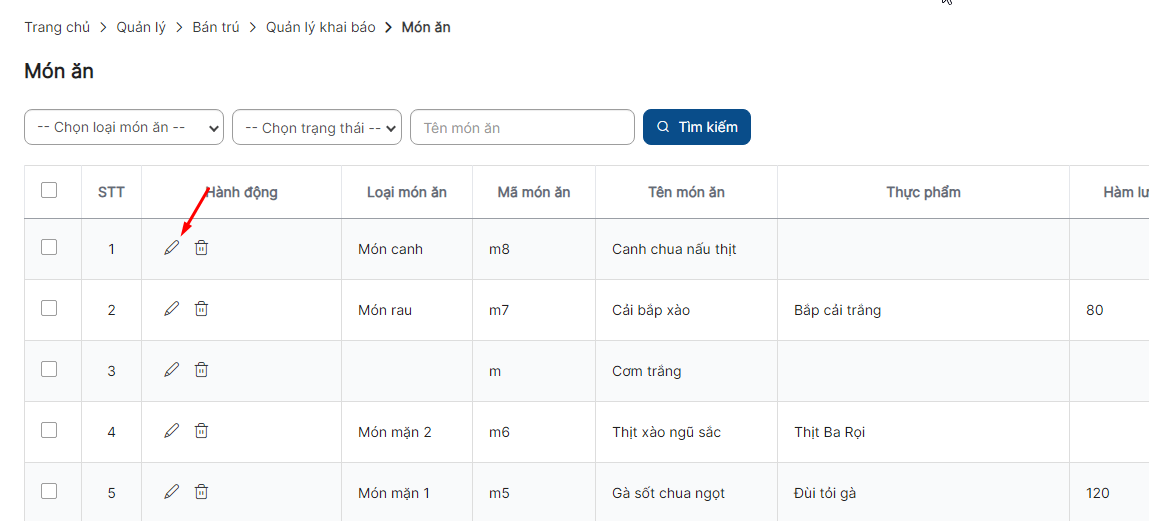1149x521 pixels.
Task: Go to Trang chủ breadcrumb
Action: [x=57, y=27]
